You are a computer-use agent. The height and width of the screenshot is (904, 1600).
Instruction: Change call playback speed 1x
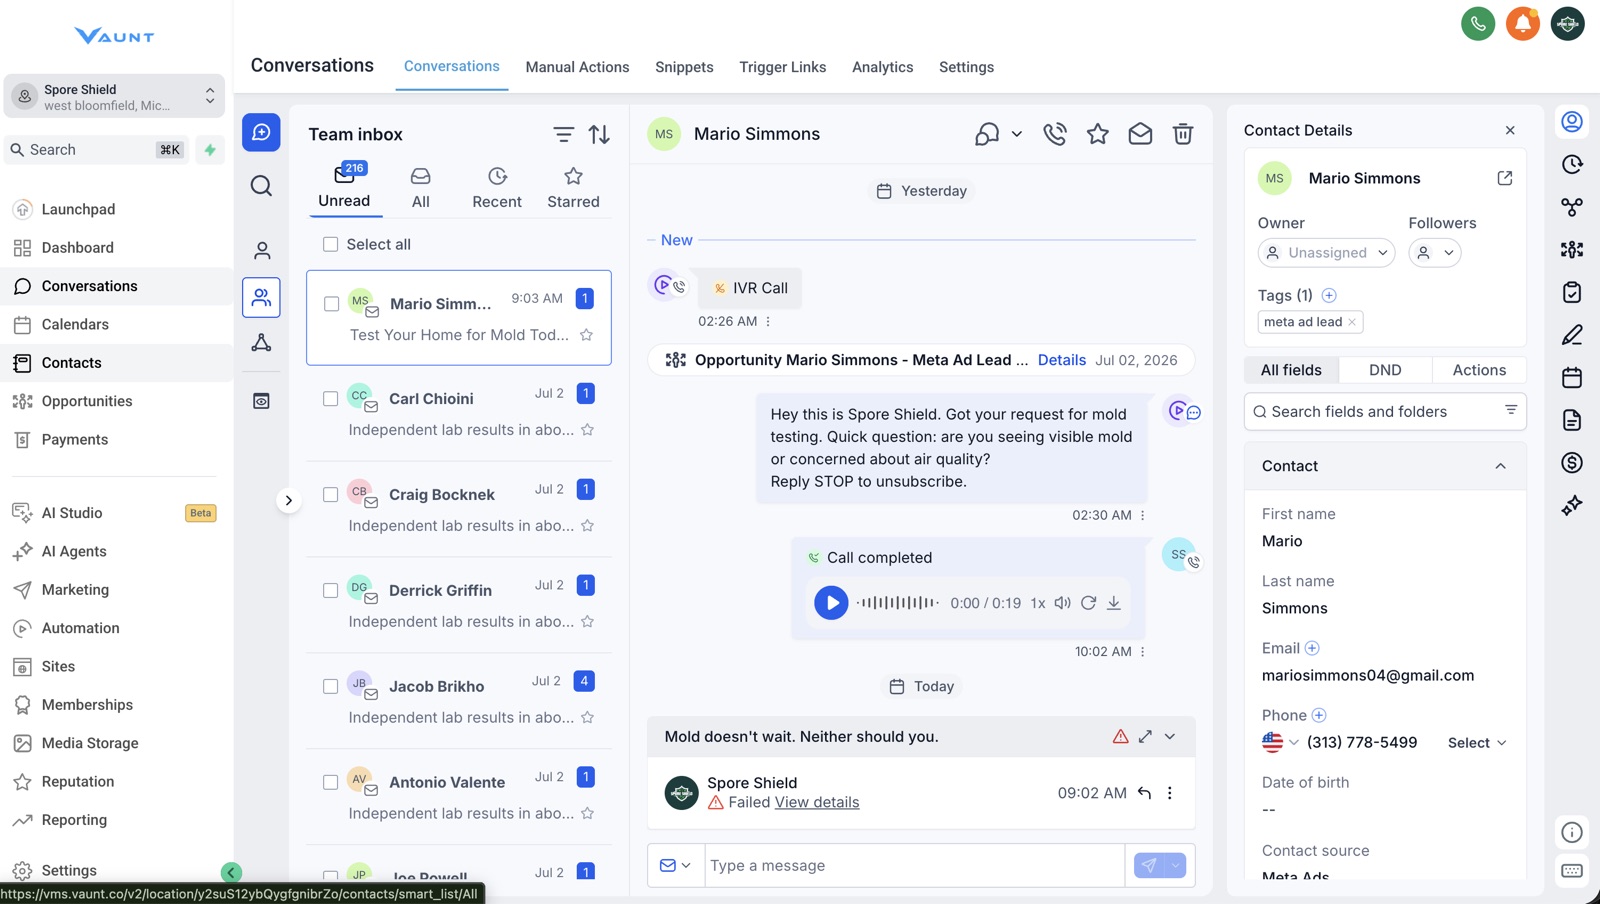[1038, 603]
